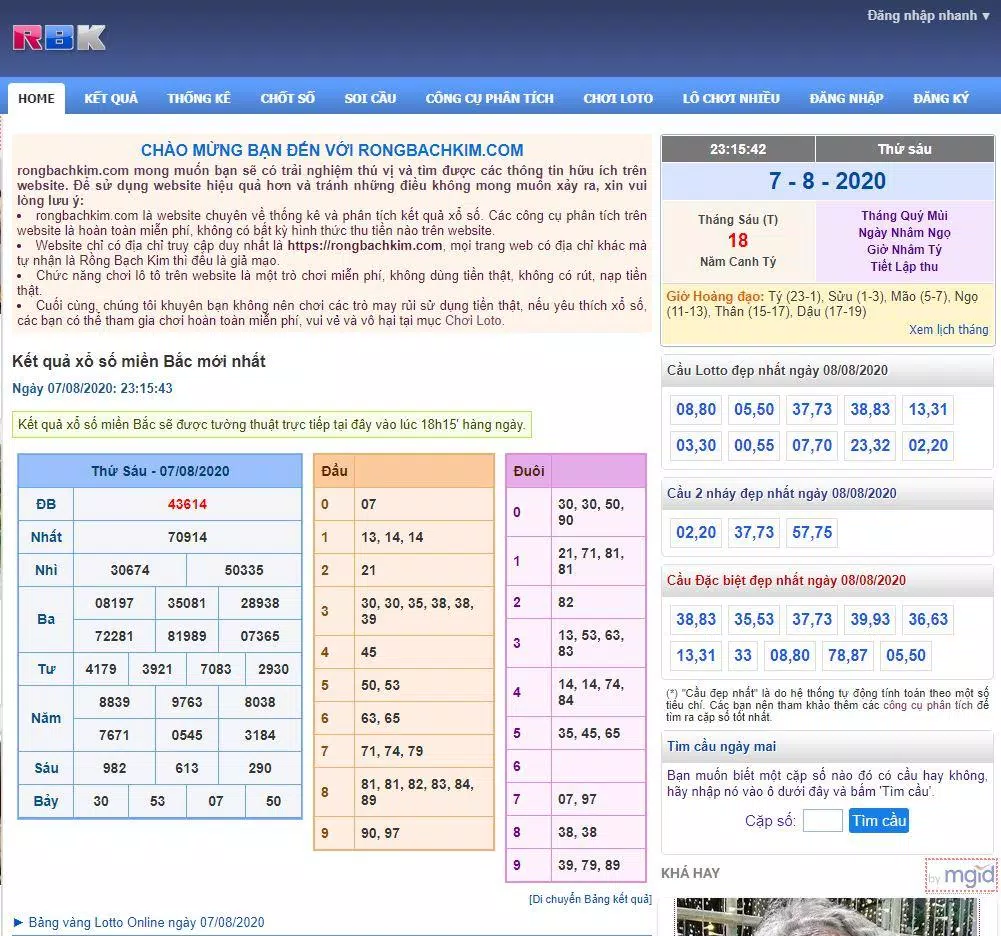Viewport: 1001px width, 936px height.
Task: Go to ĐĂNG NHẬP page
Action: pyautogui.click(x=847, y=98)
